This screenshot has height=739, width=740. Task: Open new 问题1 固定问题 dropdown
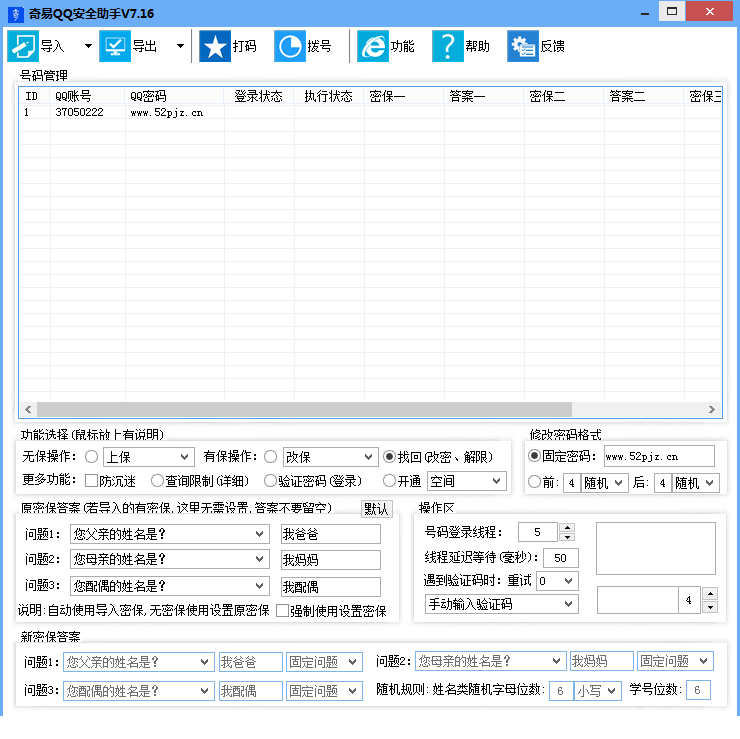click(324, 662)
